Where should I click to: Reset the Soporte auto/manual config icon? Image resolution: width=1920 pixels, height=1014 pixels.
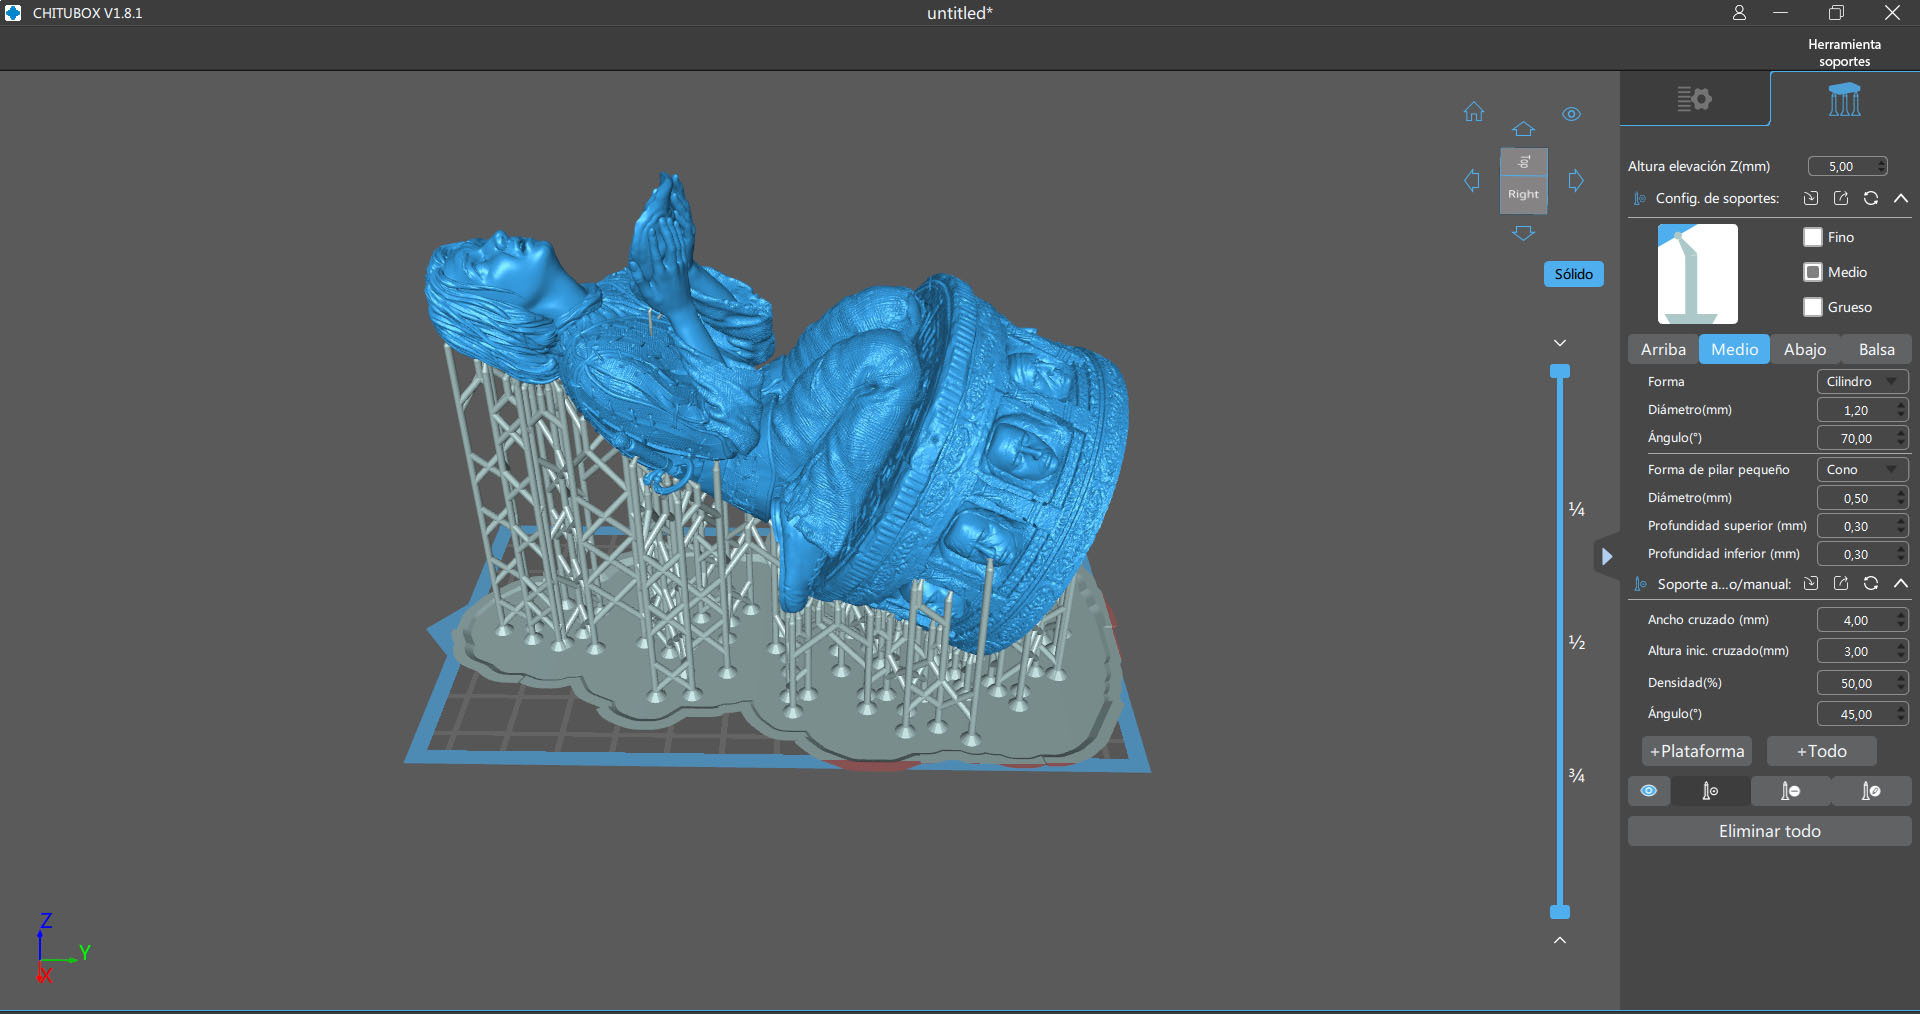click(x=1871, y=583)
